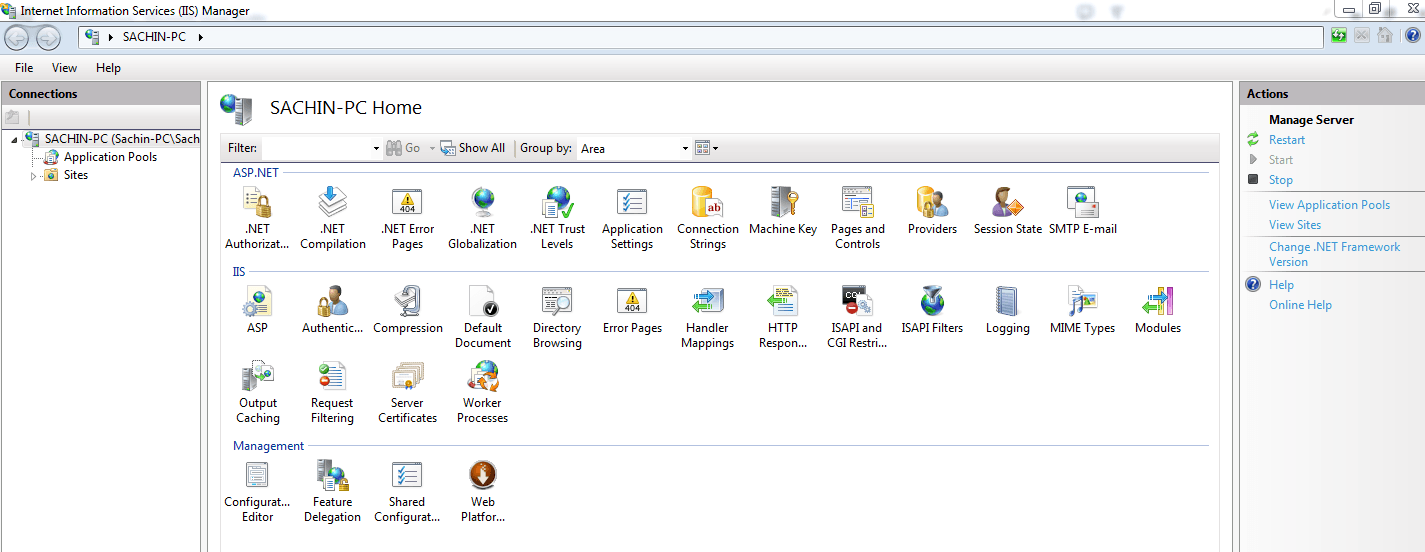This screenshot has height=552, width=1425.
Task: Click the Back navigation arrow
Action: click(17, 38)
